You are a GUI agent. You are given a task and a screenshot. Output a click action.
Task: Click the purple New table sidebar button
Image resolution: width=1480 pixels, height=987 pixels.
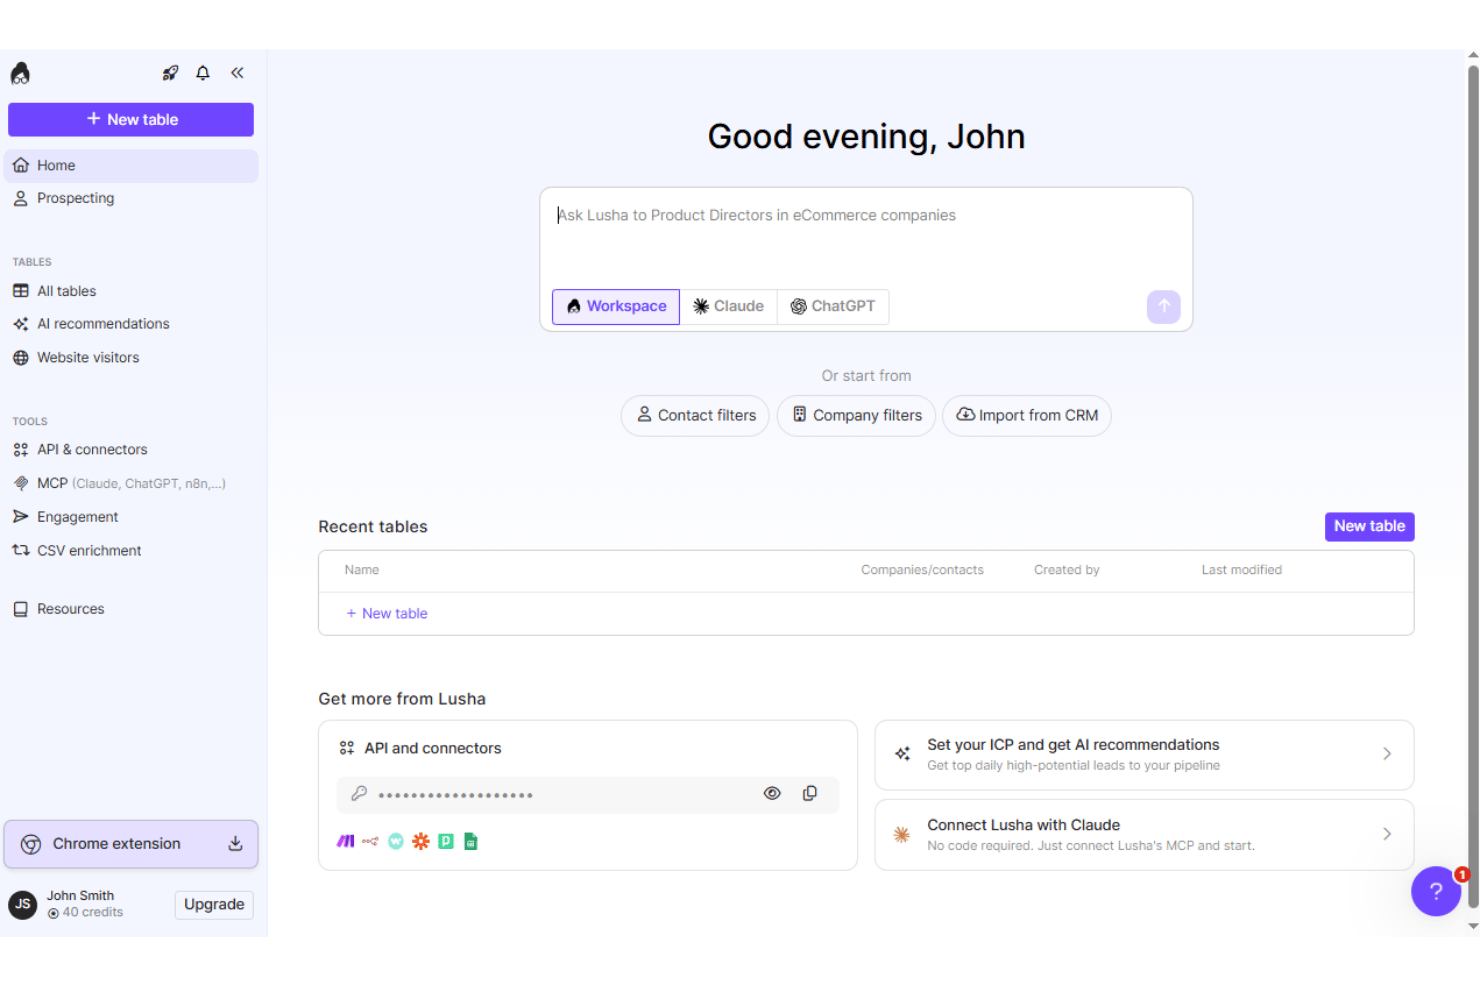131,119
